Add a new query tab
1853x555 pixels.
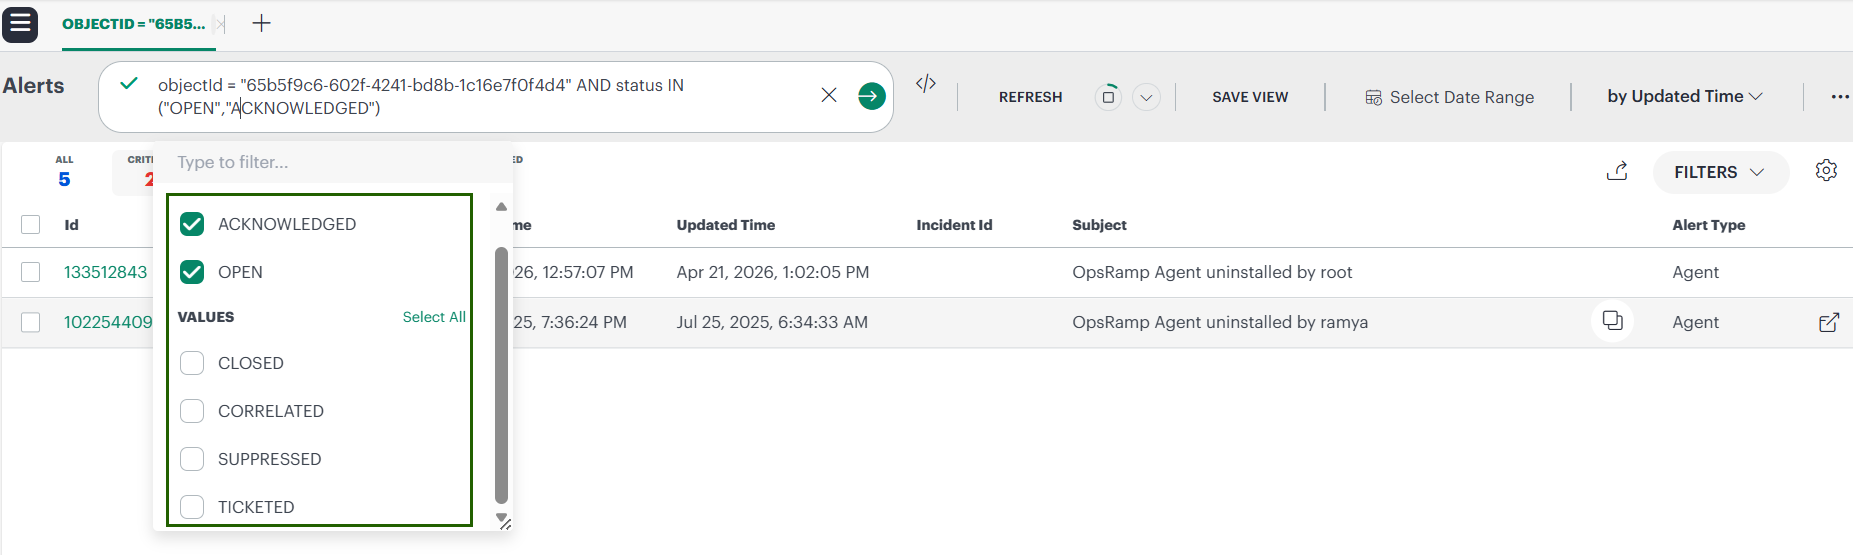pos(261,23)
